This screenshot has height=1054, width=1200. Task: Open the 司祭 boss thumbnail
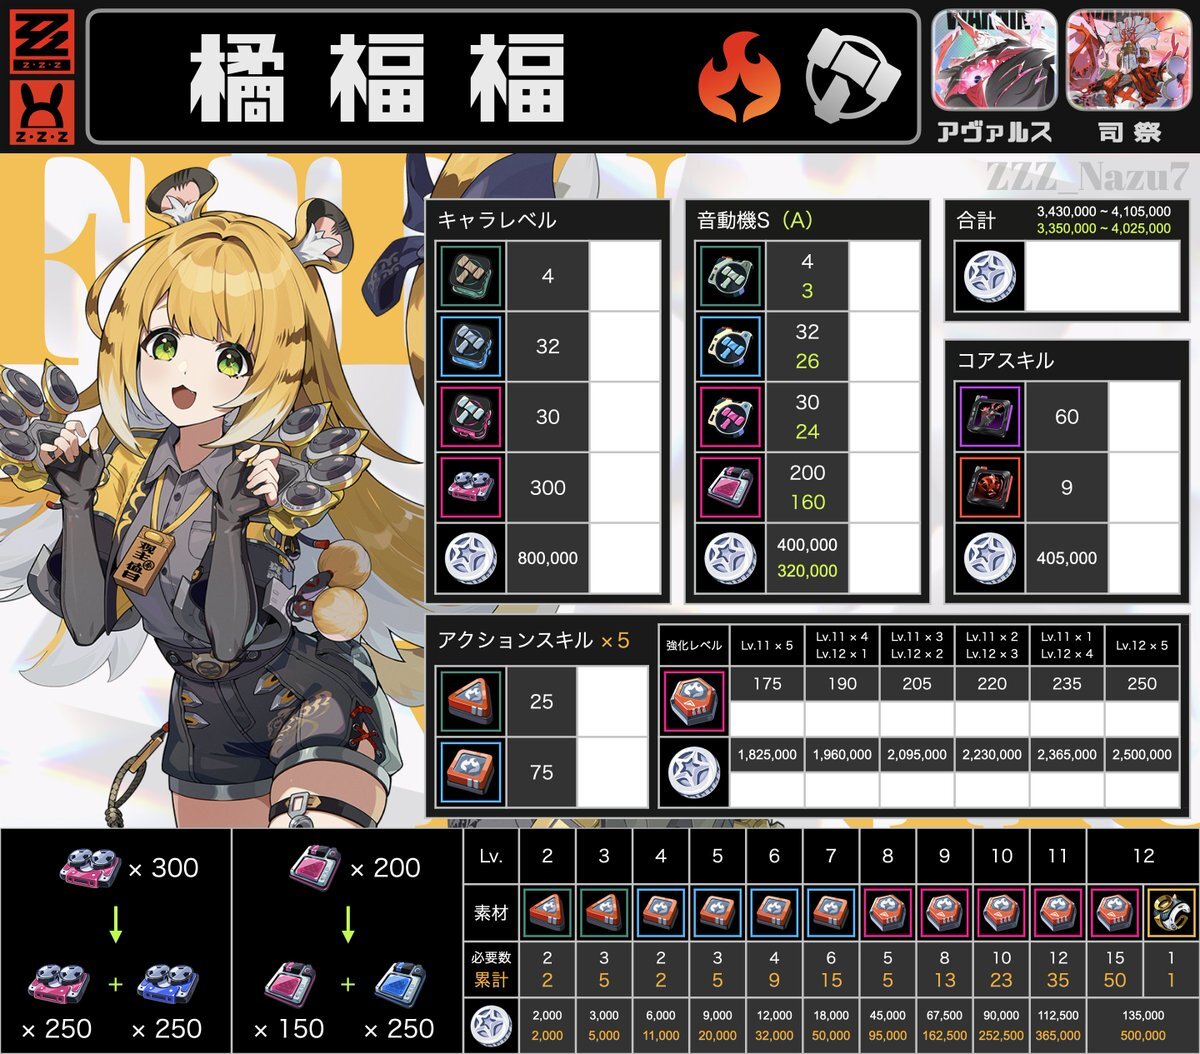tap(1128, 60)
